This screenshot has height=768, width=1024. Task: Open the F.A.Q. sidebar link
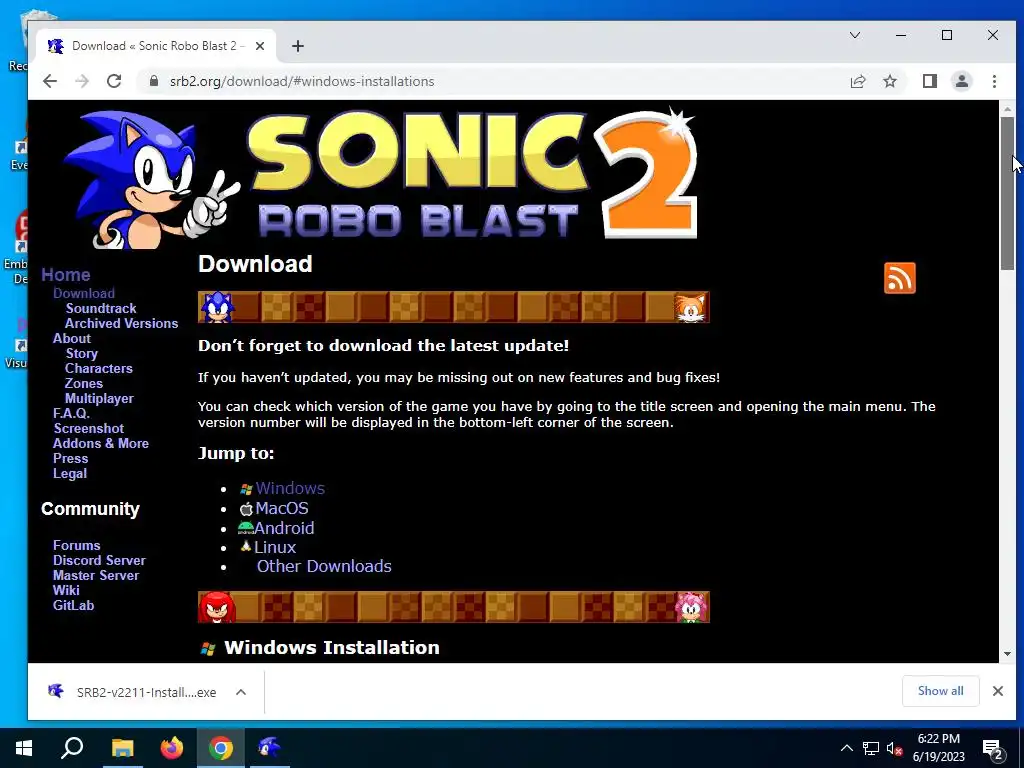point(71,413)
